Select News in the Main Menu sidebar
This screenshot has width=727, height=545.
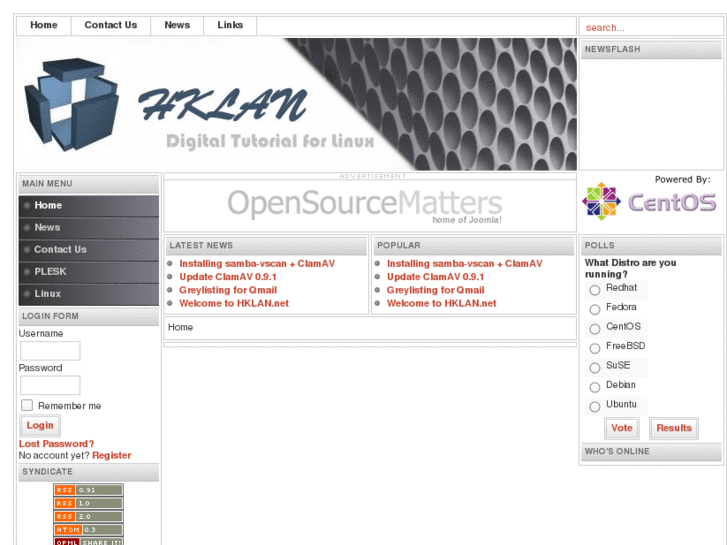pyautogui.click(x=89, y=228)
